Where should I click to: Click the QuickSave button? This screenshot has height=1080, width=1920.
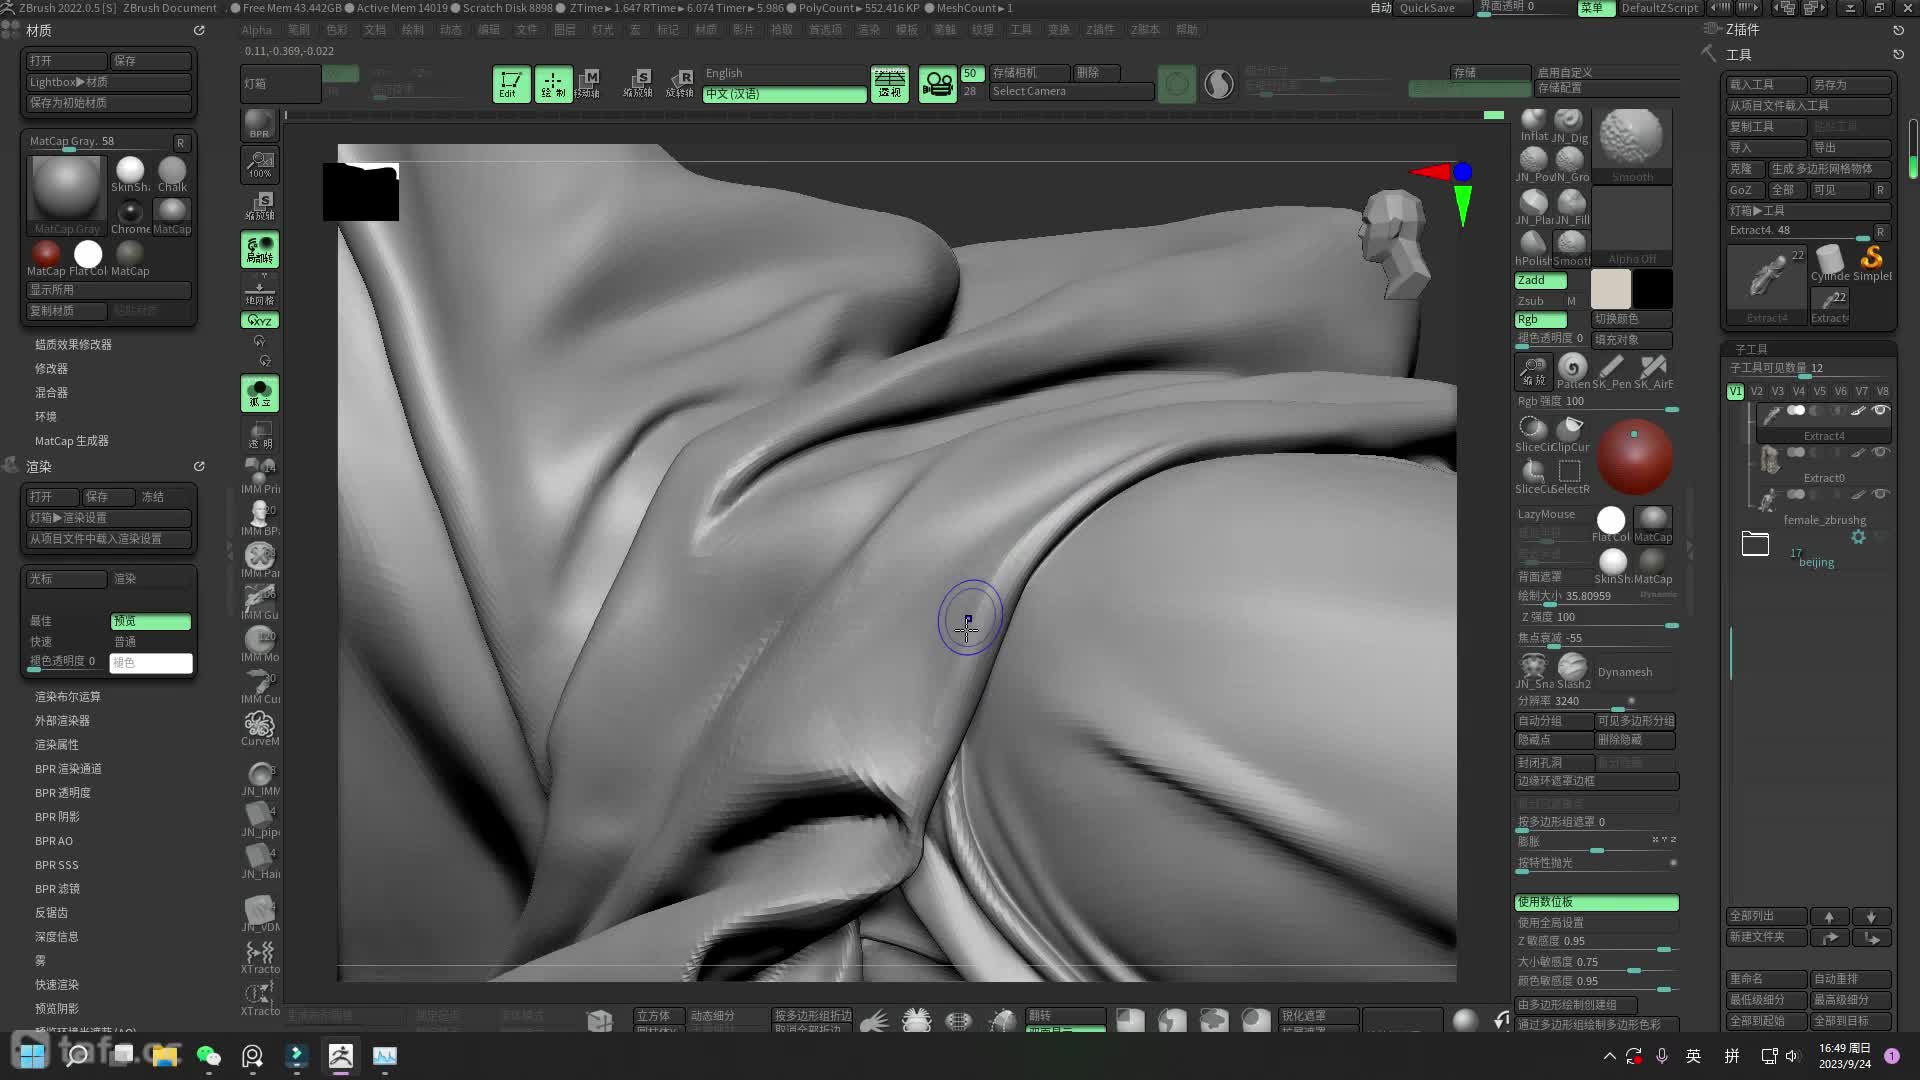[1427, 8]
